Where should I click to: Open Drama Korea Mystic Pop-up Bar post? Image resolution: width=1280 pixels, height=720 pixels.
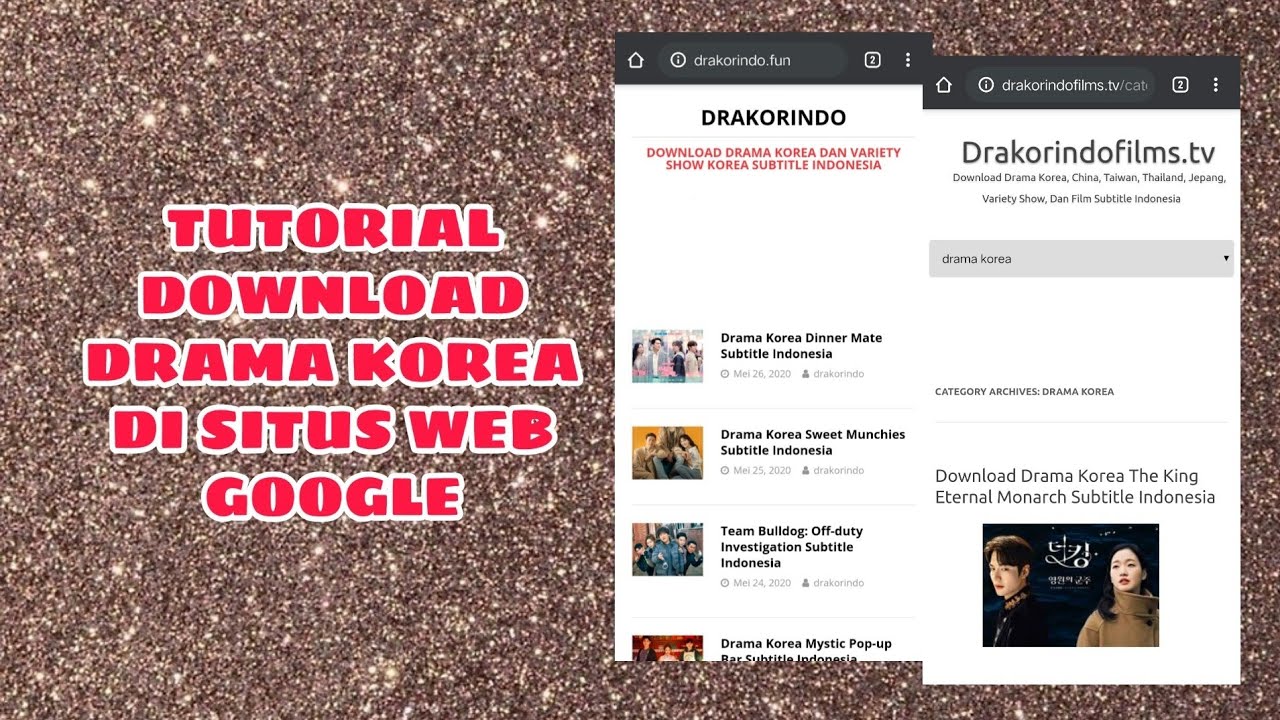point(806,649)
